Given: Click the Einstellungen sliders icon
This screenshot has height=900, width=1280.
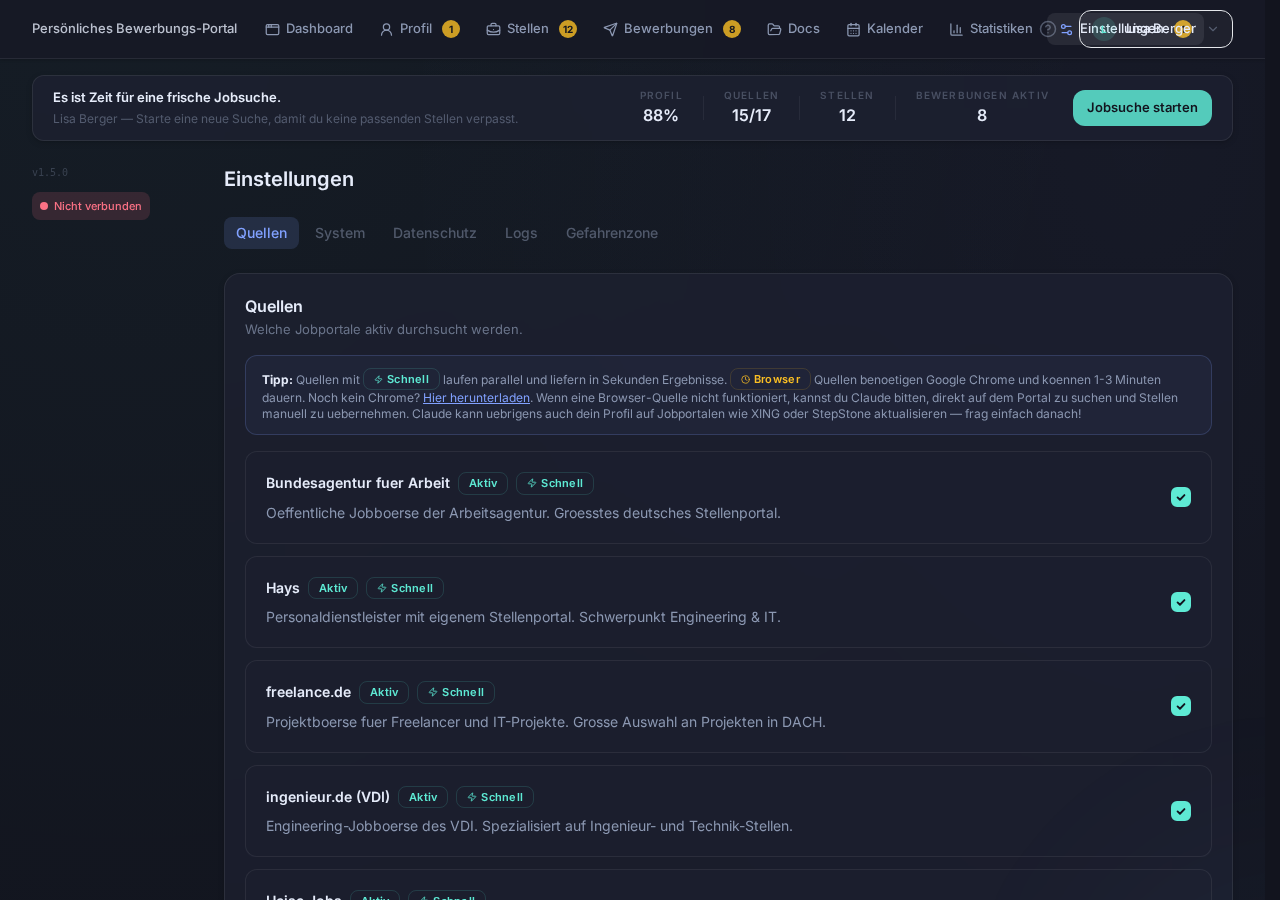Looking at the screenshot, I should [1066, 29].
